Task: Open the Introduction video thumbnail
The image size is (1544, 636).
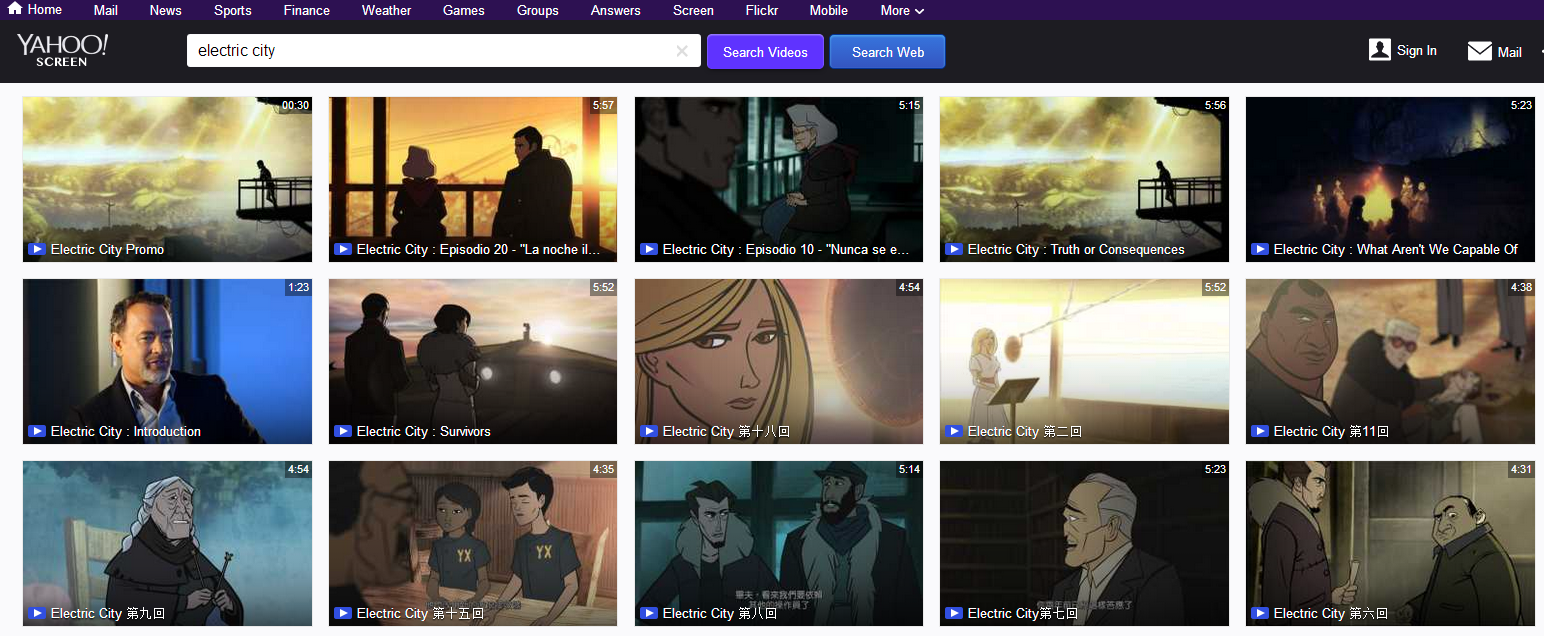Action: point(167,361)
